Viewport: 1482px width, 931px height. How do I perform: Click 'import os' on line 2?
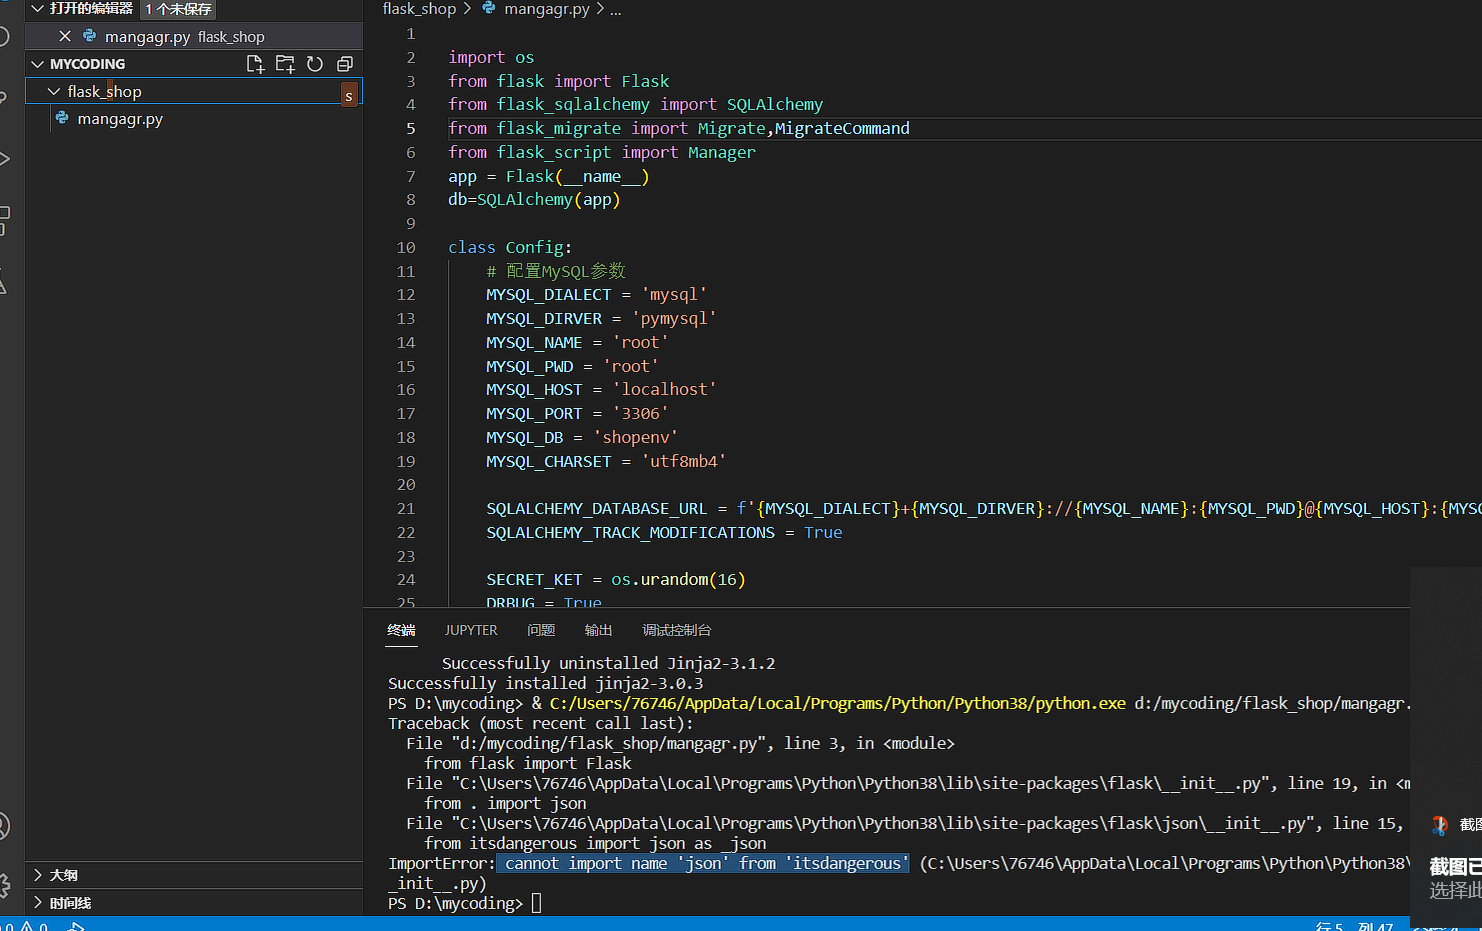tap(491, 57)
